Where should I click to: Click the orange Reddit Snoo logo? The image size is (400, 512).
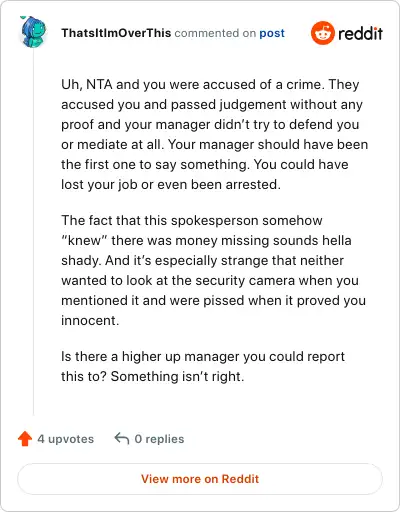click(x=322, y=33)
